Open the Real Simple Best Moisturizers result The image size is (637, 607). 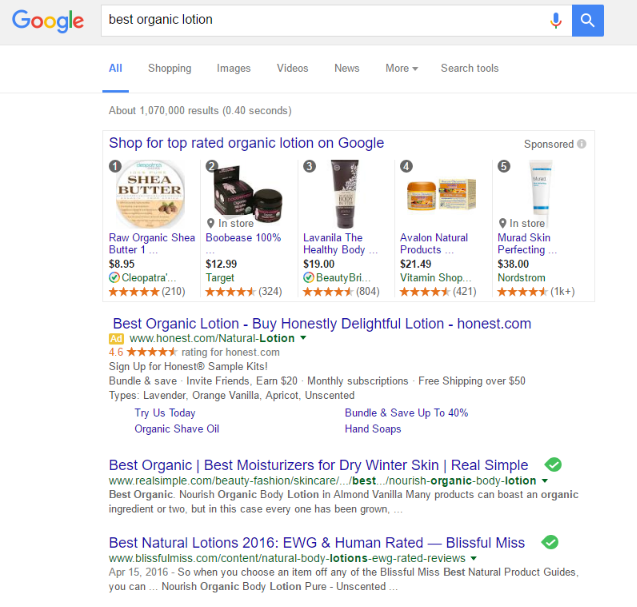click(x=318, y=465)
